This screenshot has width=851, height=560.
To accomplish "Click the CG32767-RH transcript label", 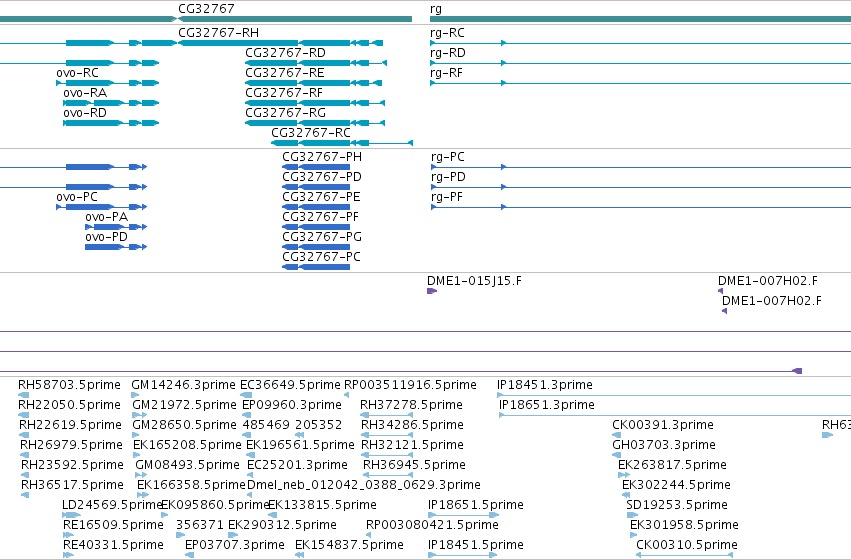I will pos(218,33).
